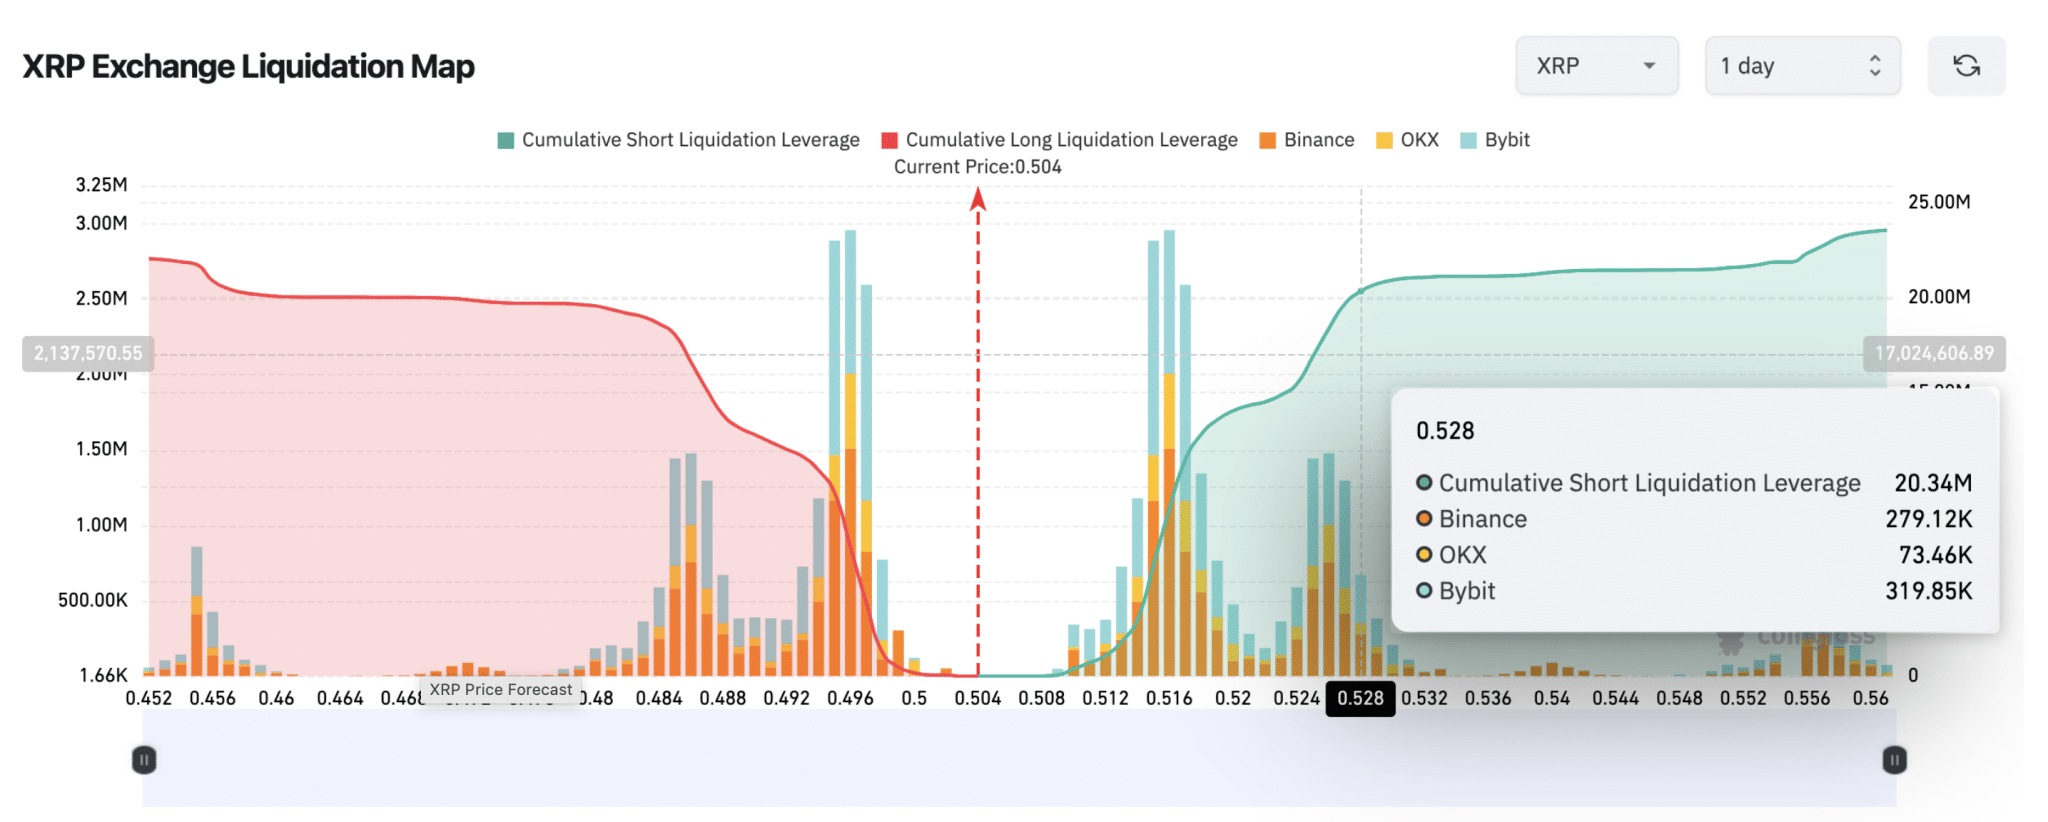Click the data zoom range bar

pyautogui.click(x=1019, y=760)
